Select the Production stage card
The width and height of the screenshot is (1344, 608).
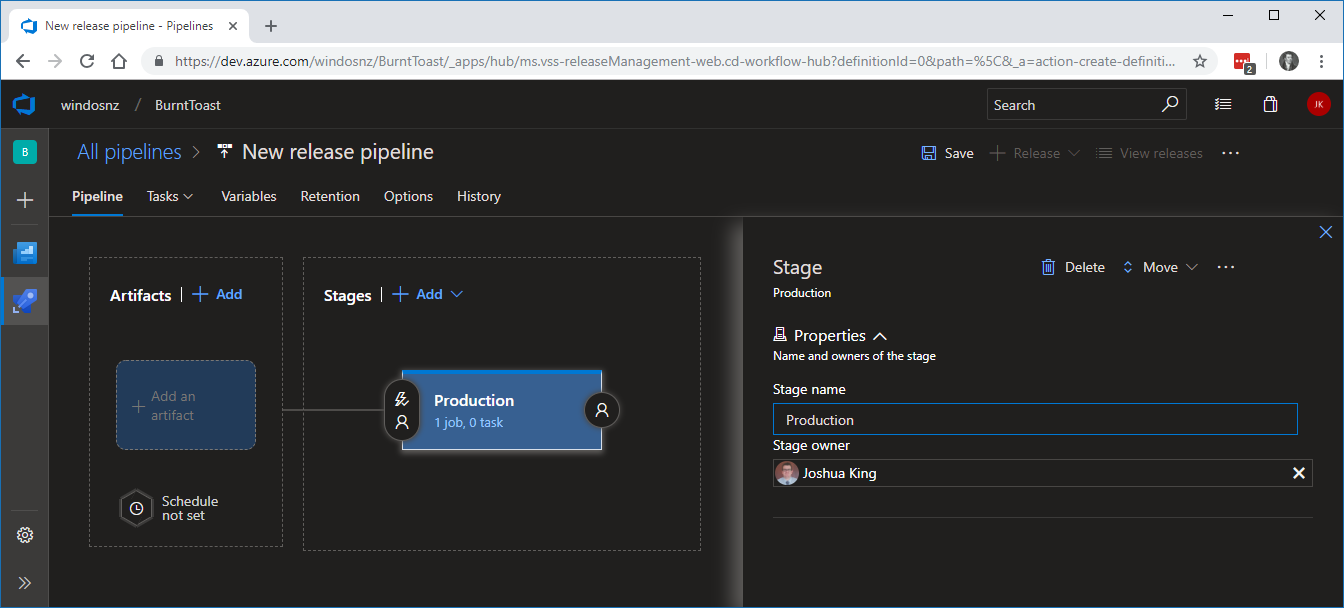tap(502, 410)
